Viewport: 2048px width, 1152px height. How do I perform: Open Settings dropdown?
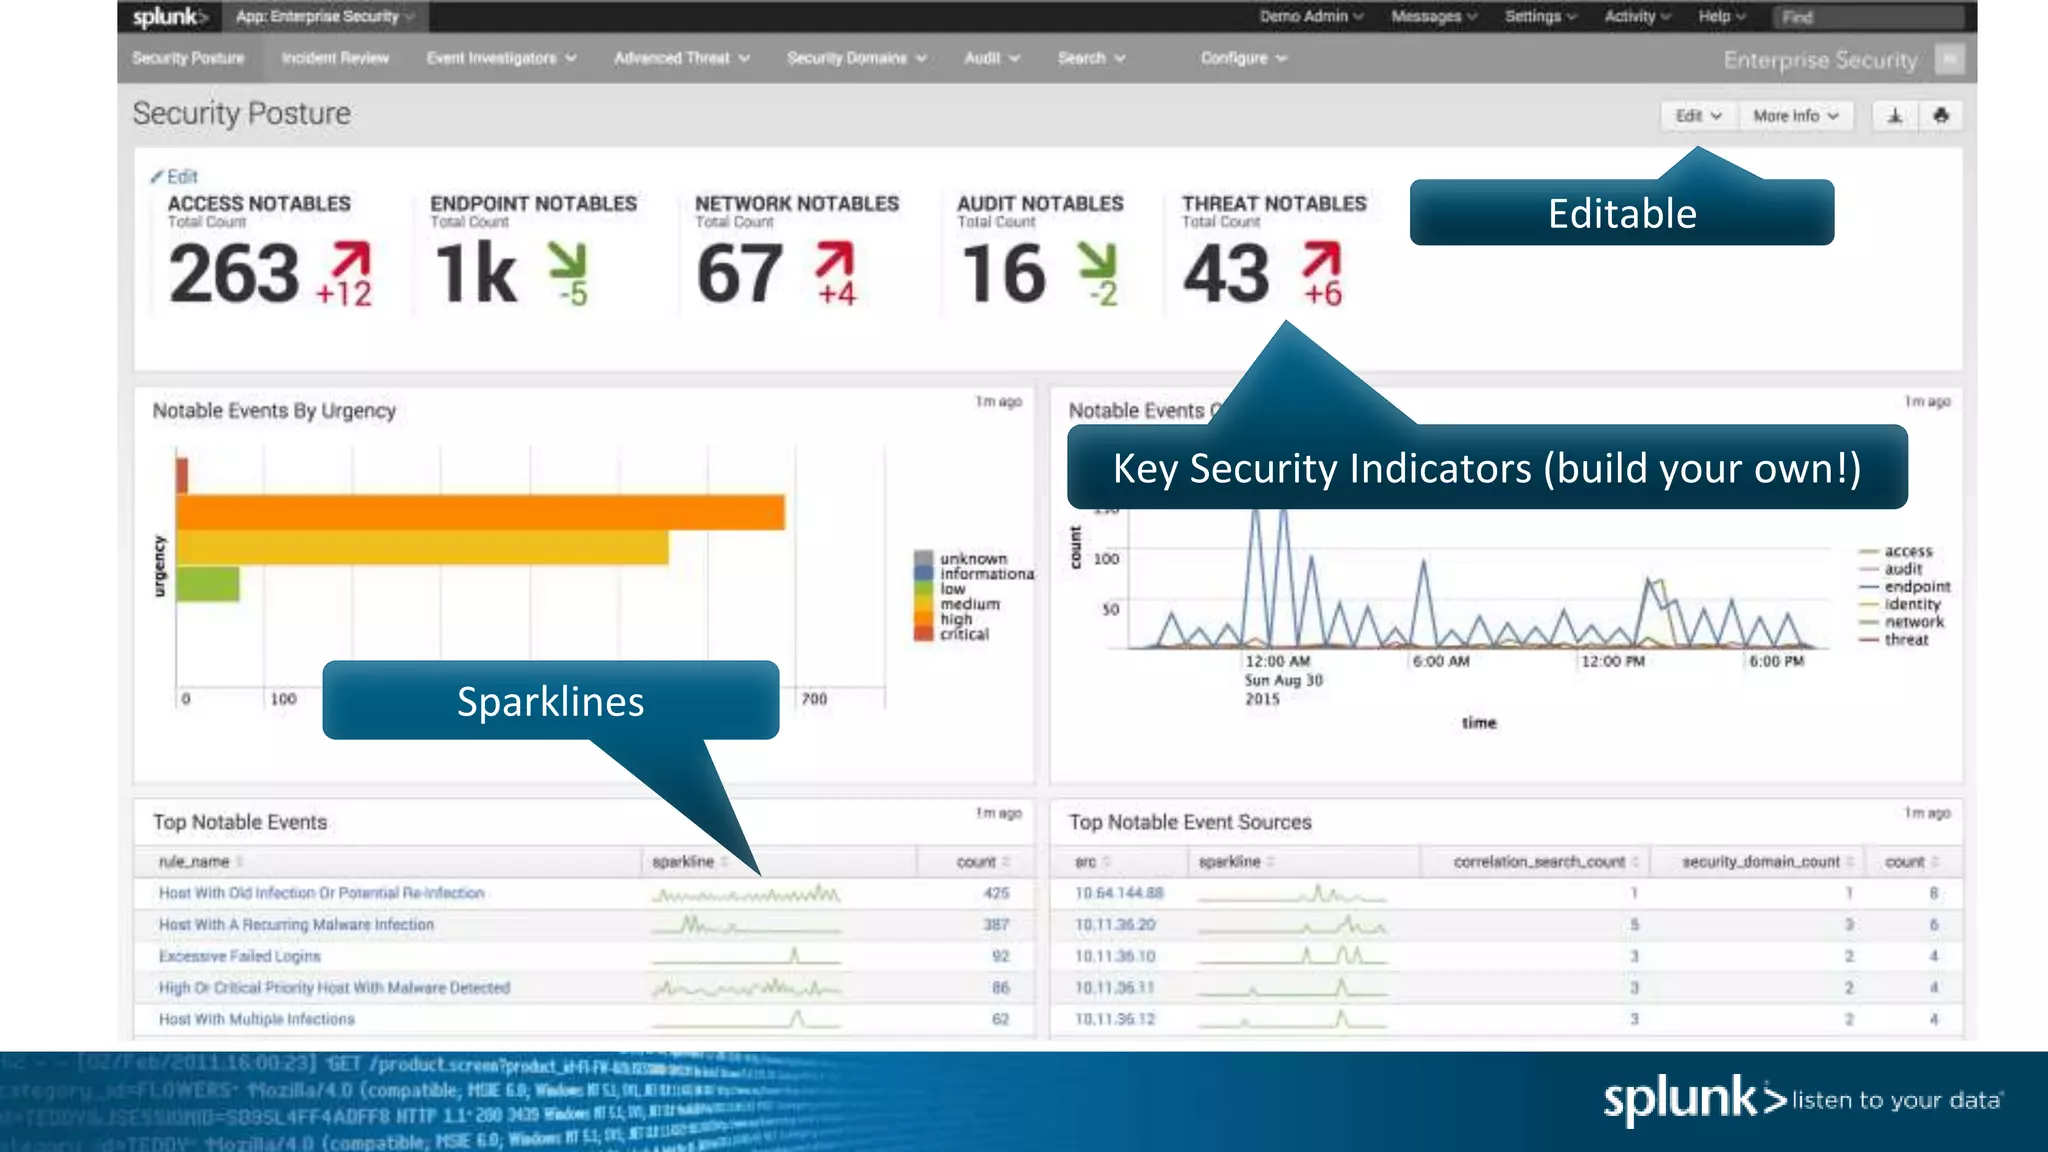pyautogui.click(x=1540, y=17)
